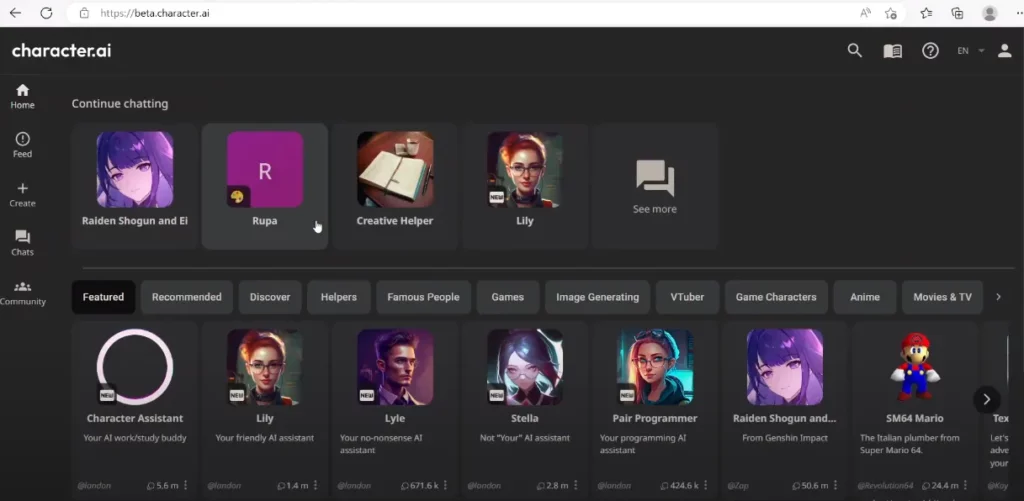
Task: Select the Recommended tab
Action: [187, 297]
